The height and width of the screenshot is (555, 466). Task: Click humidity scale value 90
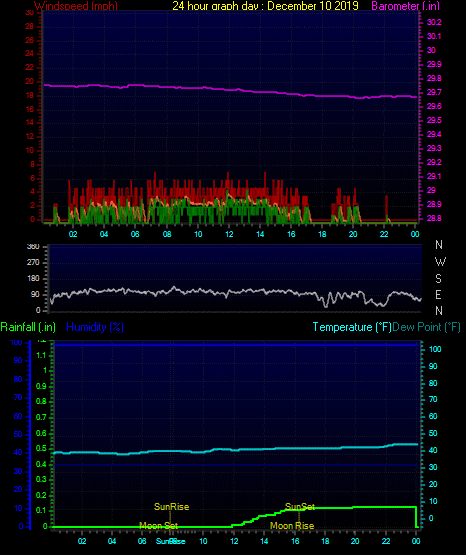[x=18, y=361]
